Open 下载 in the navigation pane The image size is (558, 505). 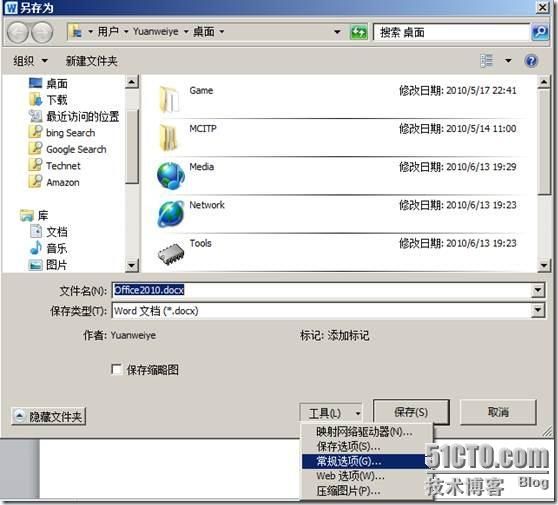[x=57, y=100]
